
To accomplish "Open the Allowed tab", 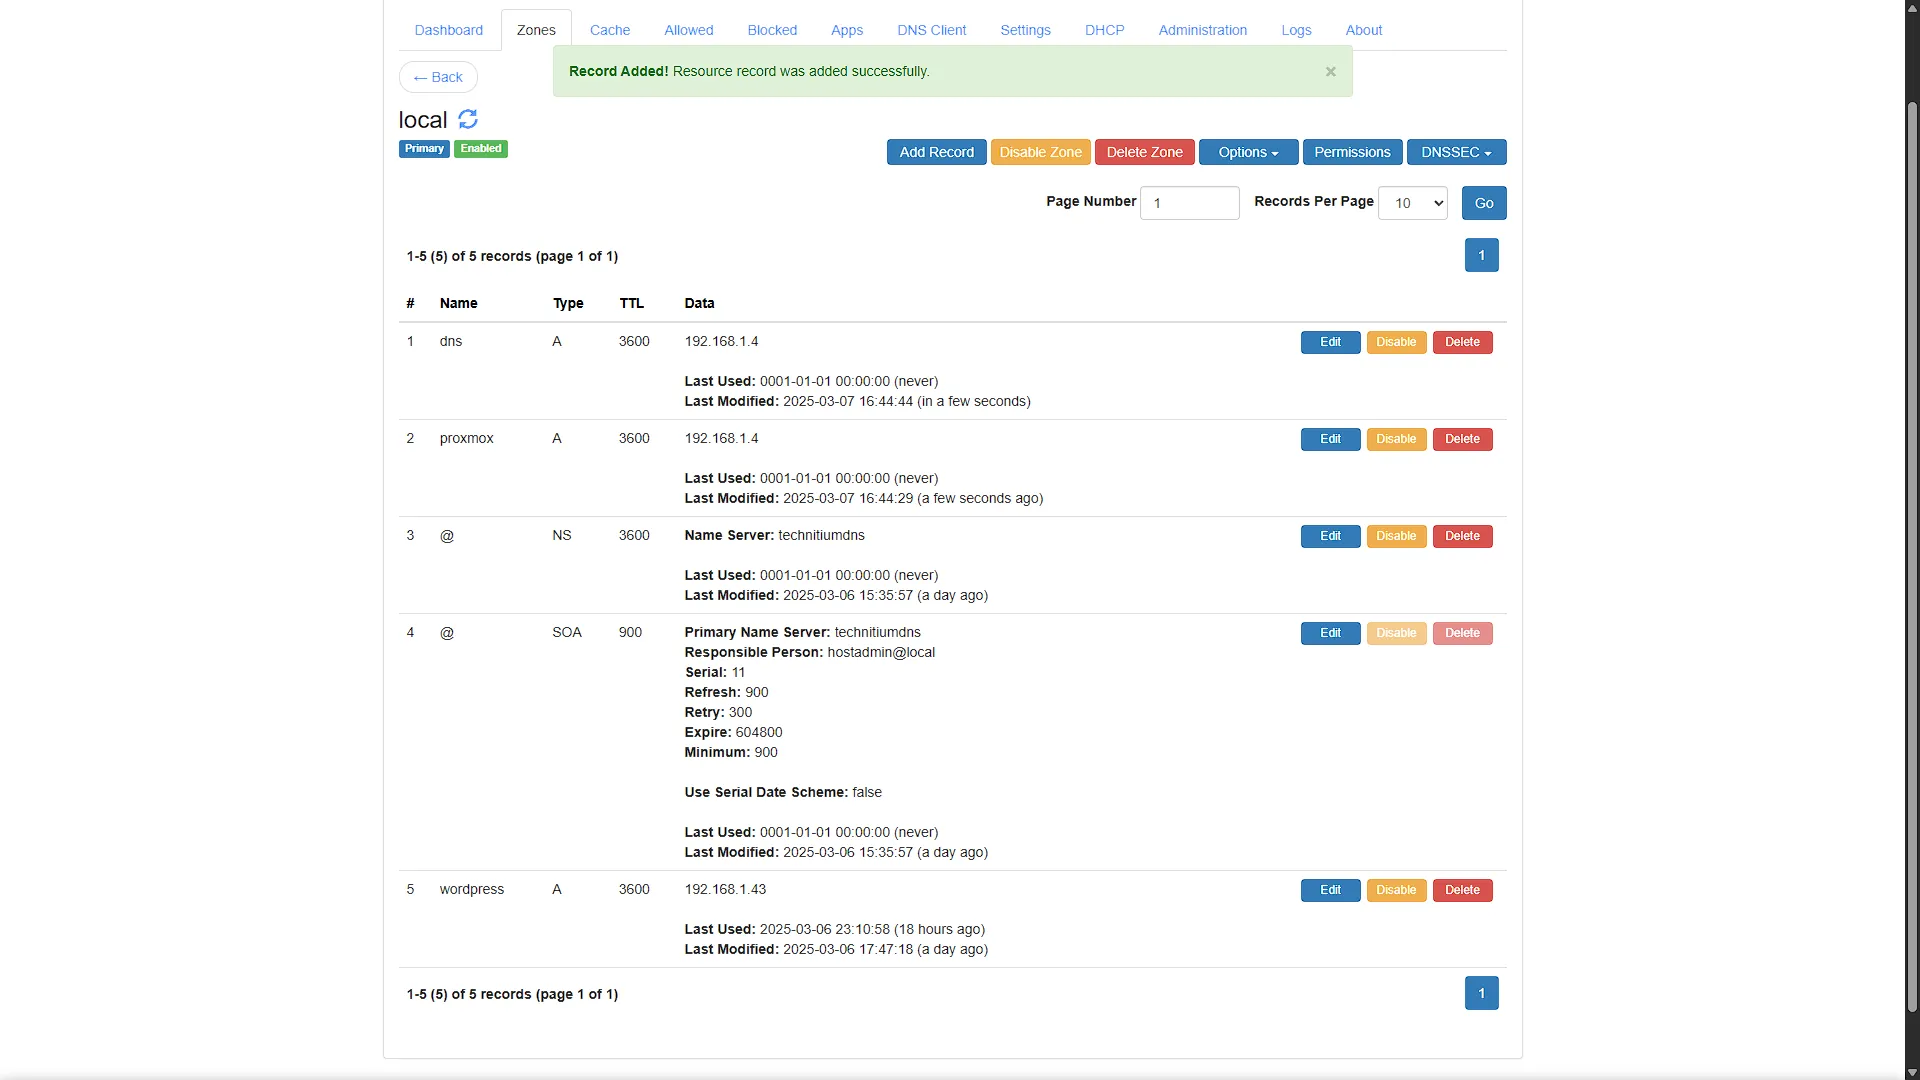I will pyautogui.click(x=689, y=30).
